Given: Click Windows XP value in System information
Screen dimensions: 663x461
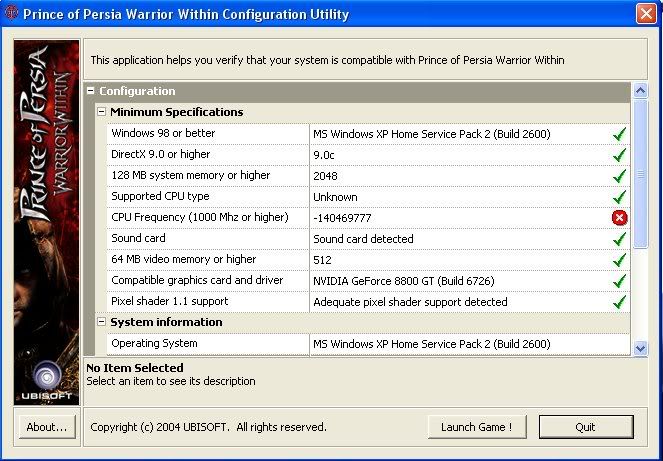Looking at the screenshot, I should click(432, 344).
